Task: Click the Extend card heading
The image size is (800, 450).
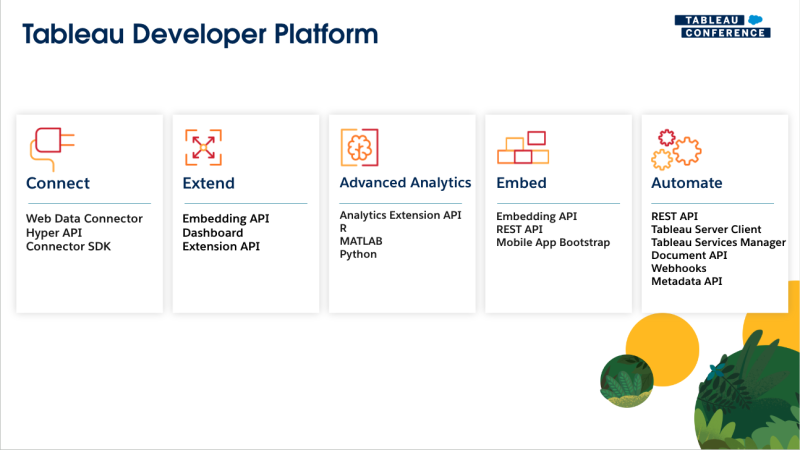Action: (x=209, y=183)
